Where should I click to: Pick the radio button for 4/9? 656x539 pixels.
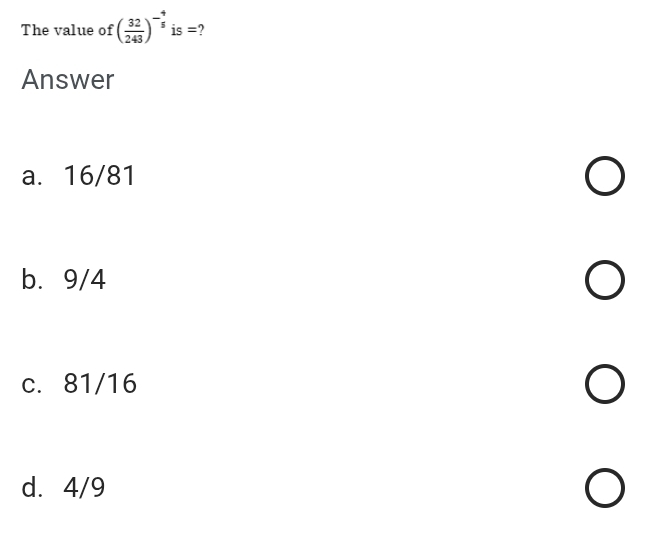(x=606, y=489)
